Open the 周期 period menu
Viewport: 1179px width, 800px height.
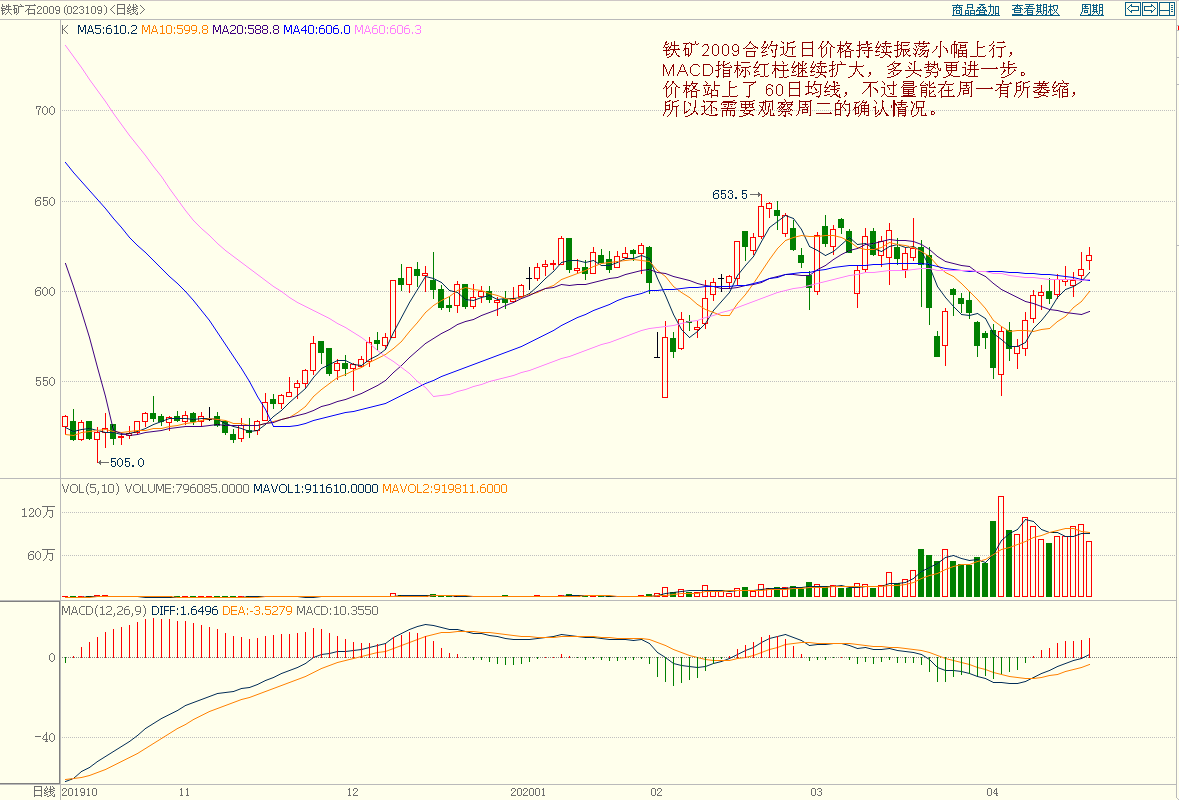(x=1092, y=10)
